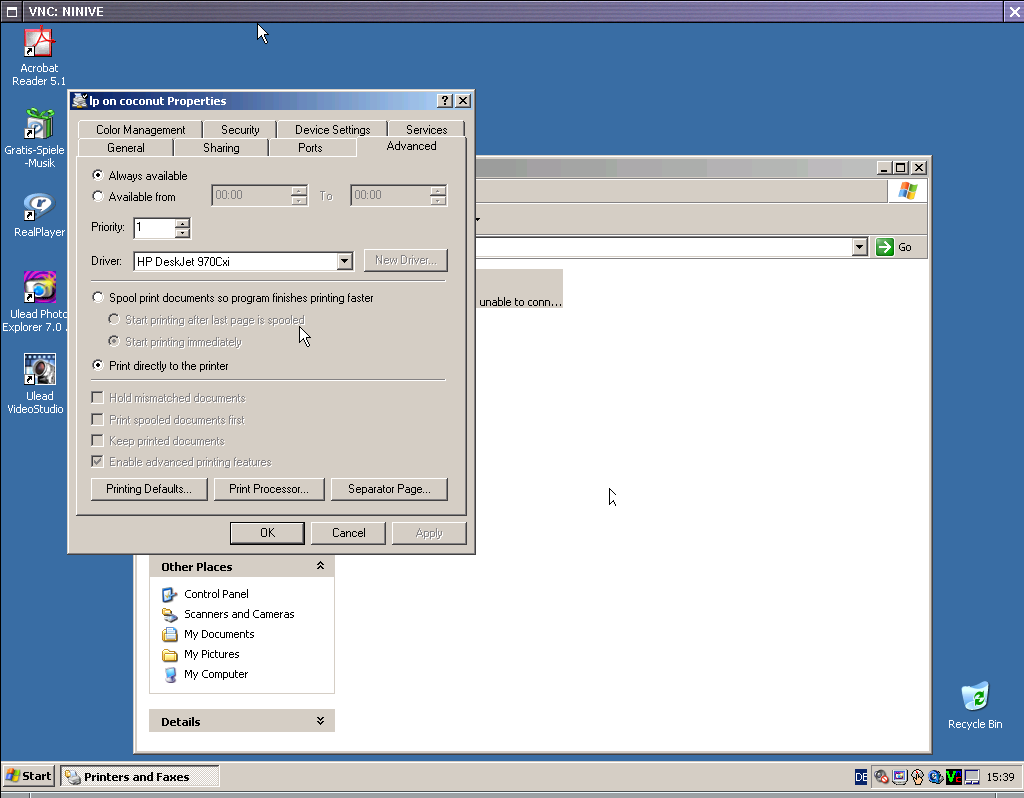Viewport: 1024px width, 798px height.
Task: Select the Available from radio button
Action: click(x=98, y=197)
